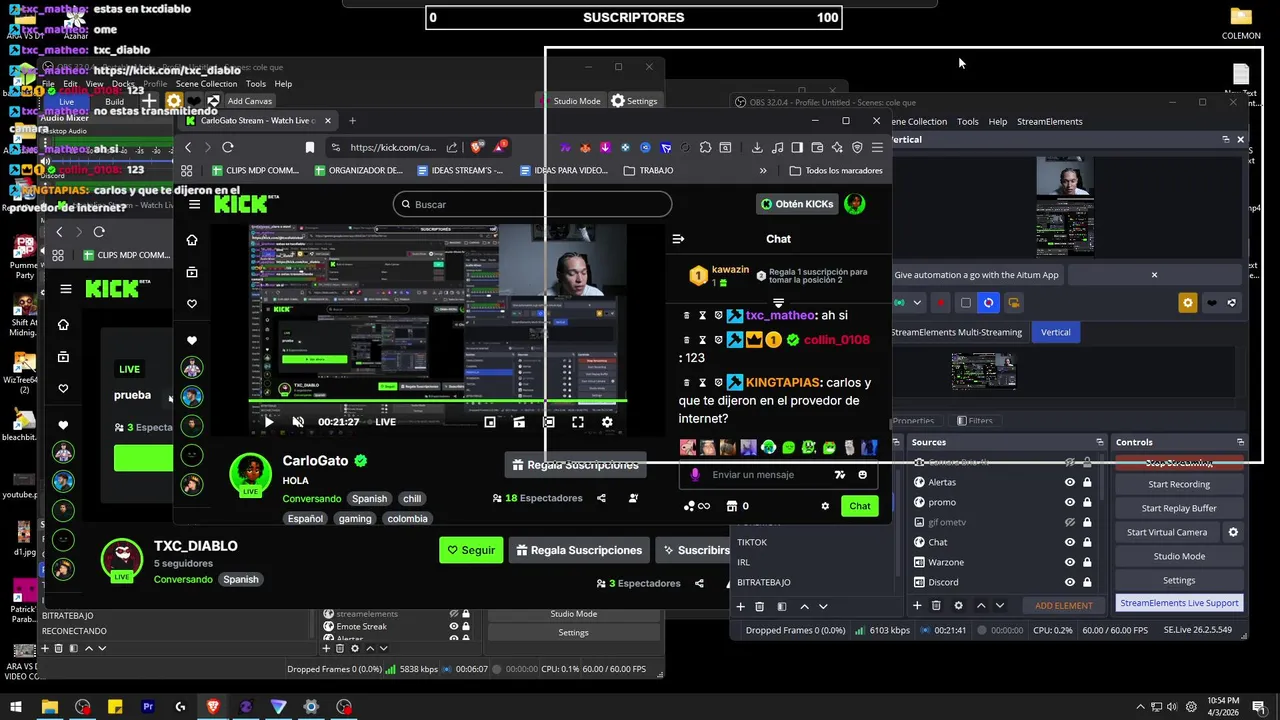
Task: Hide the Warzone source
Action: tap(1070, 562)
